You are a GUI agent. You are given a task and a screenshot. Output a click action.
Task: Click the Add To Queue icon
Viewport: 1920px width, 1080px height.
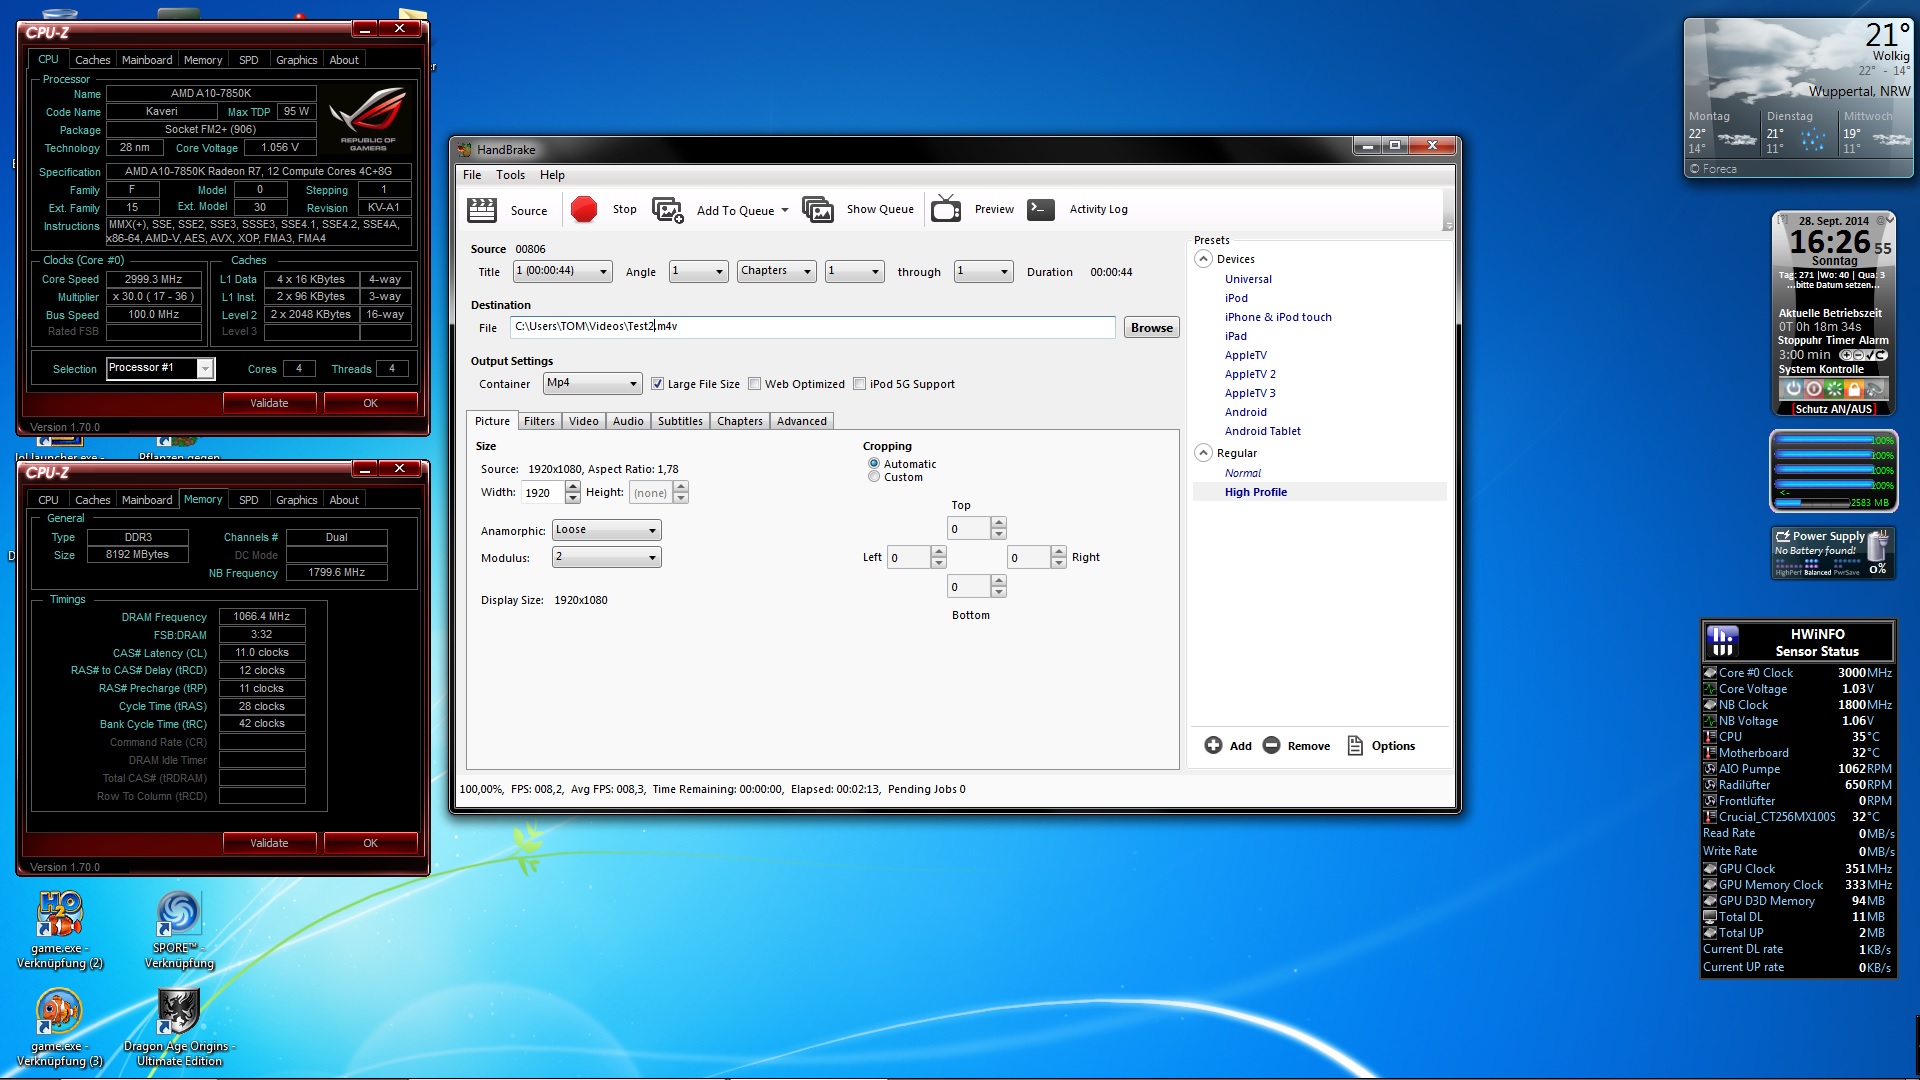(667, 210)
